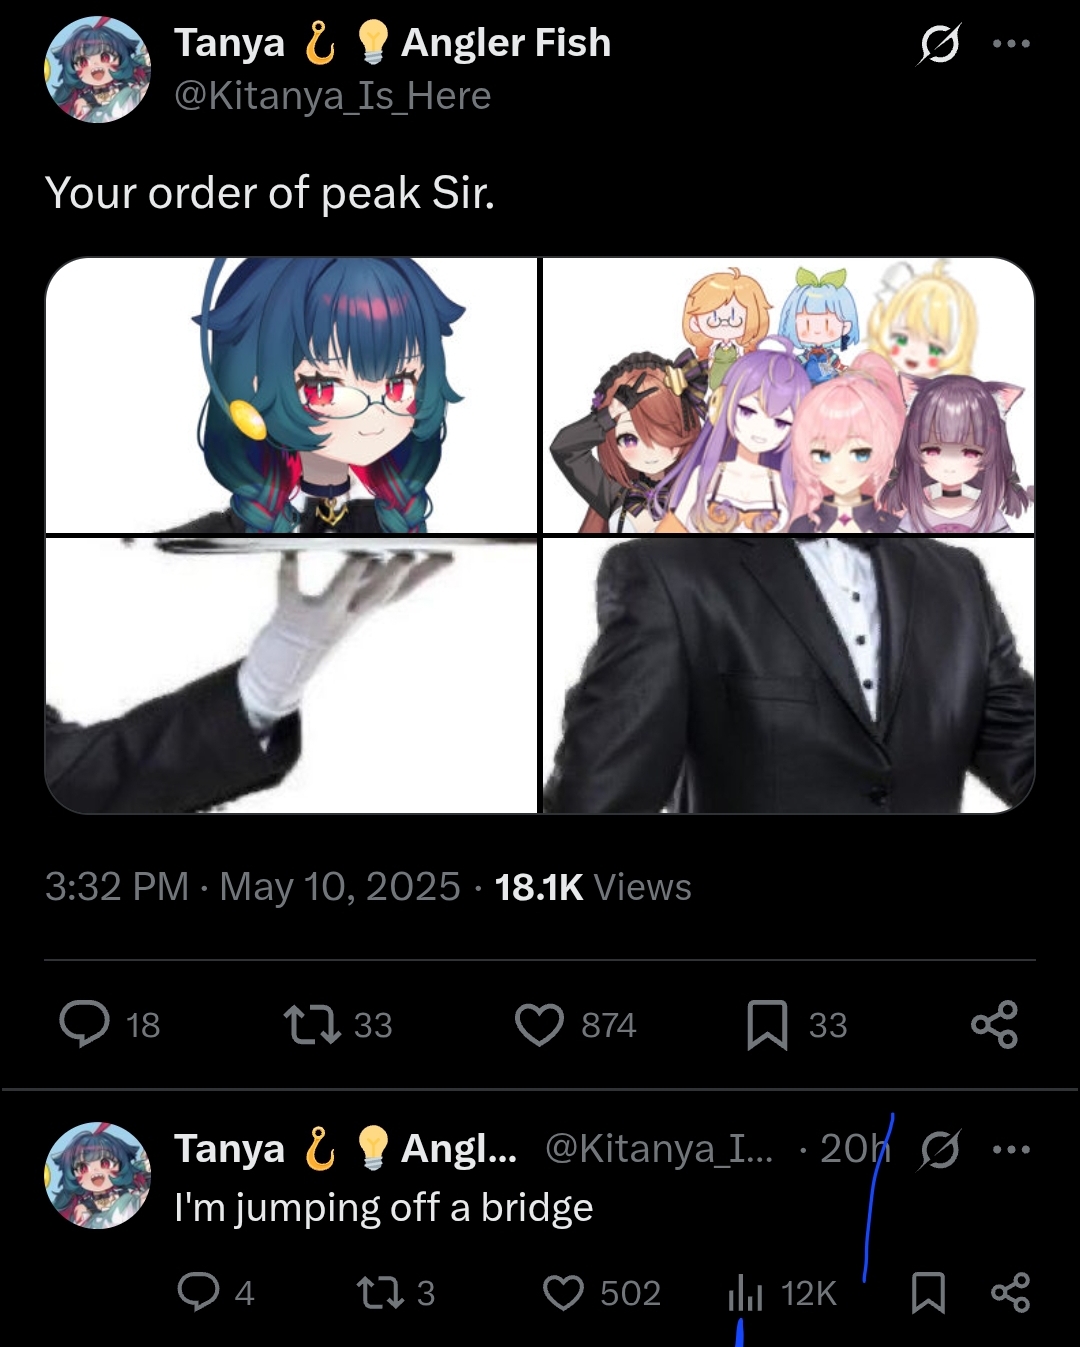Open the top-left image of blue-haired character

tap(291, 395)
